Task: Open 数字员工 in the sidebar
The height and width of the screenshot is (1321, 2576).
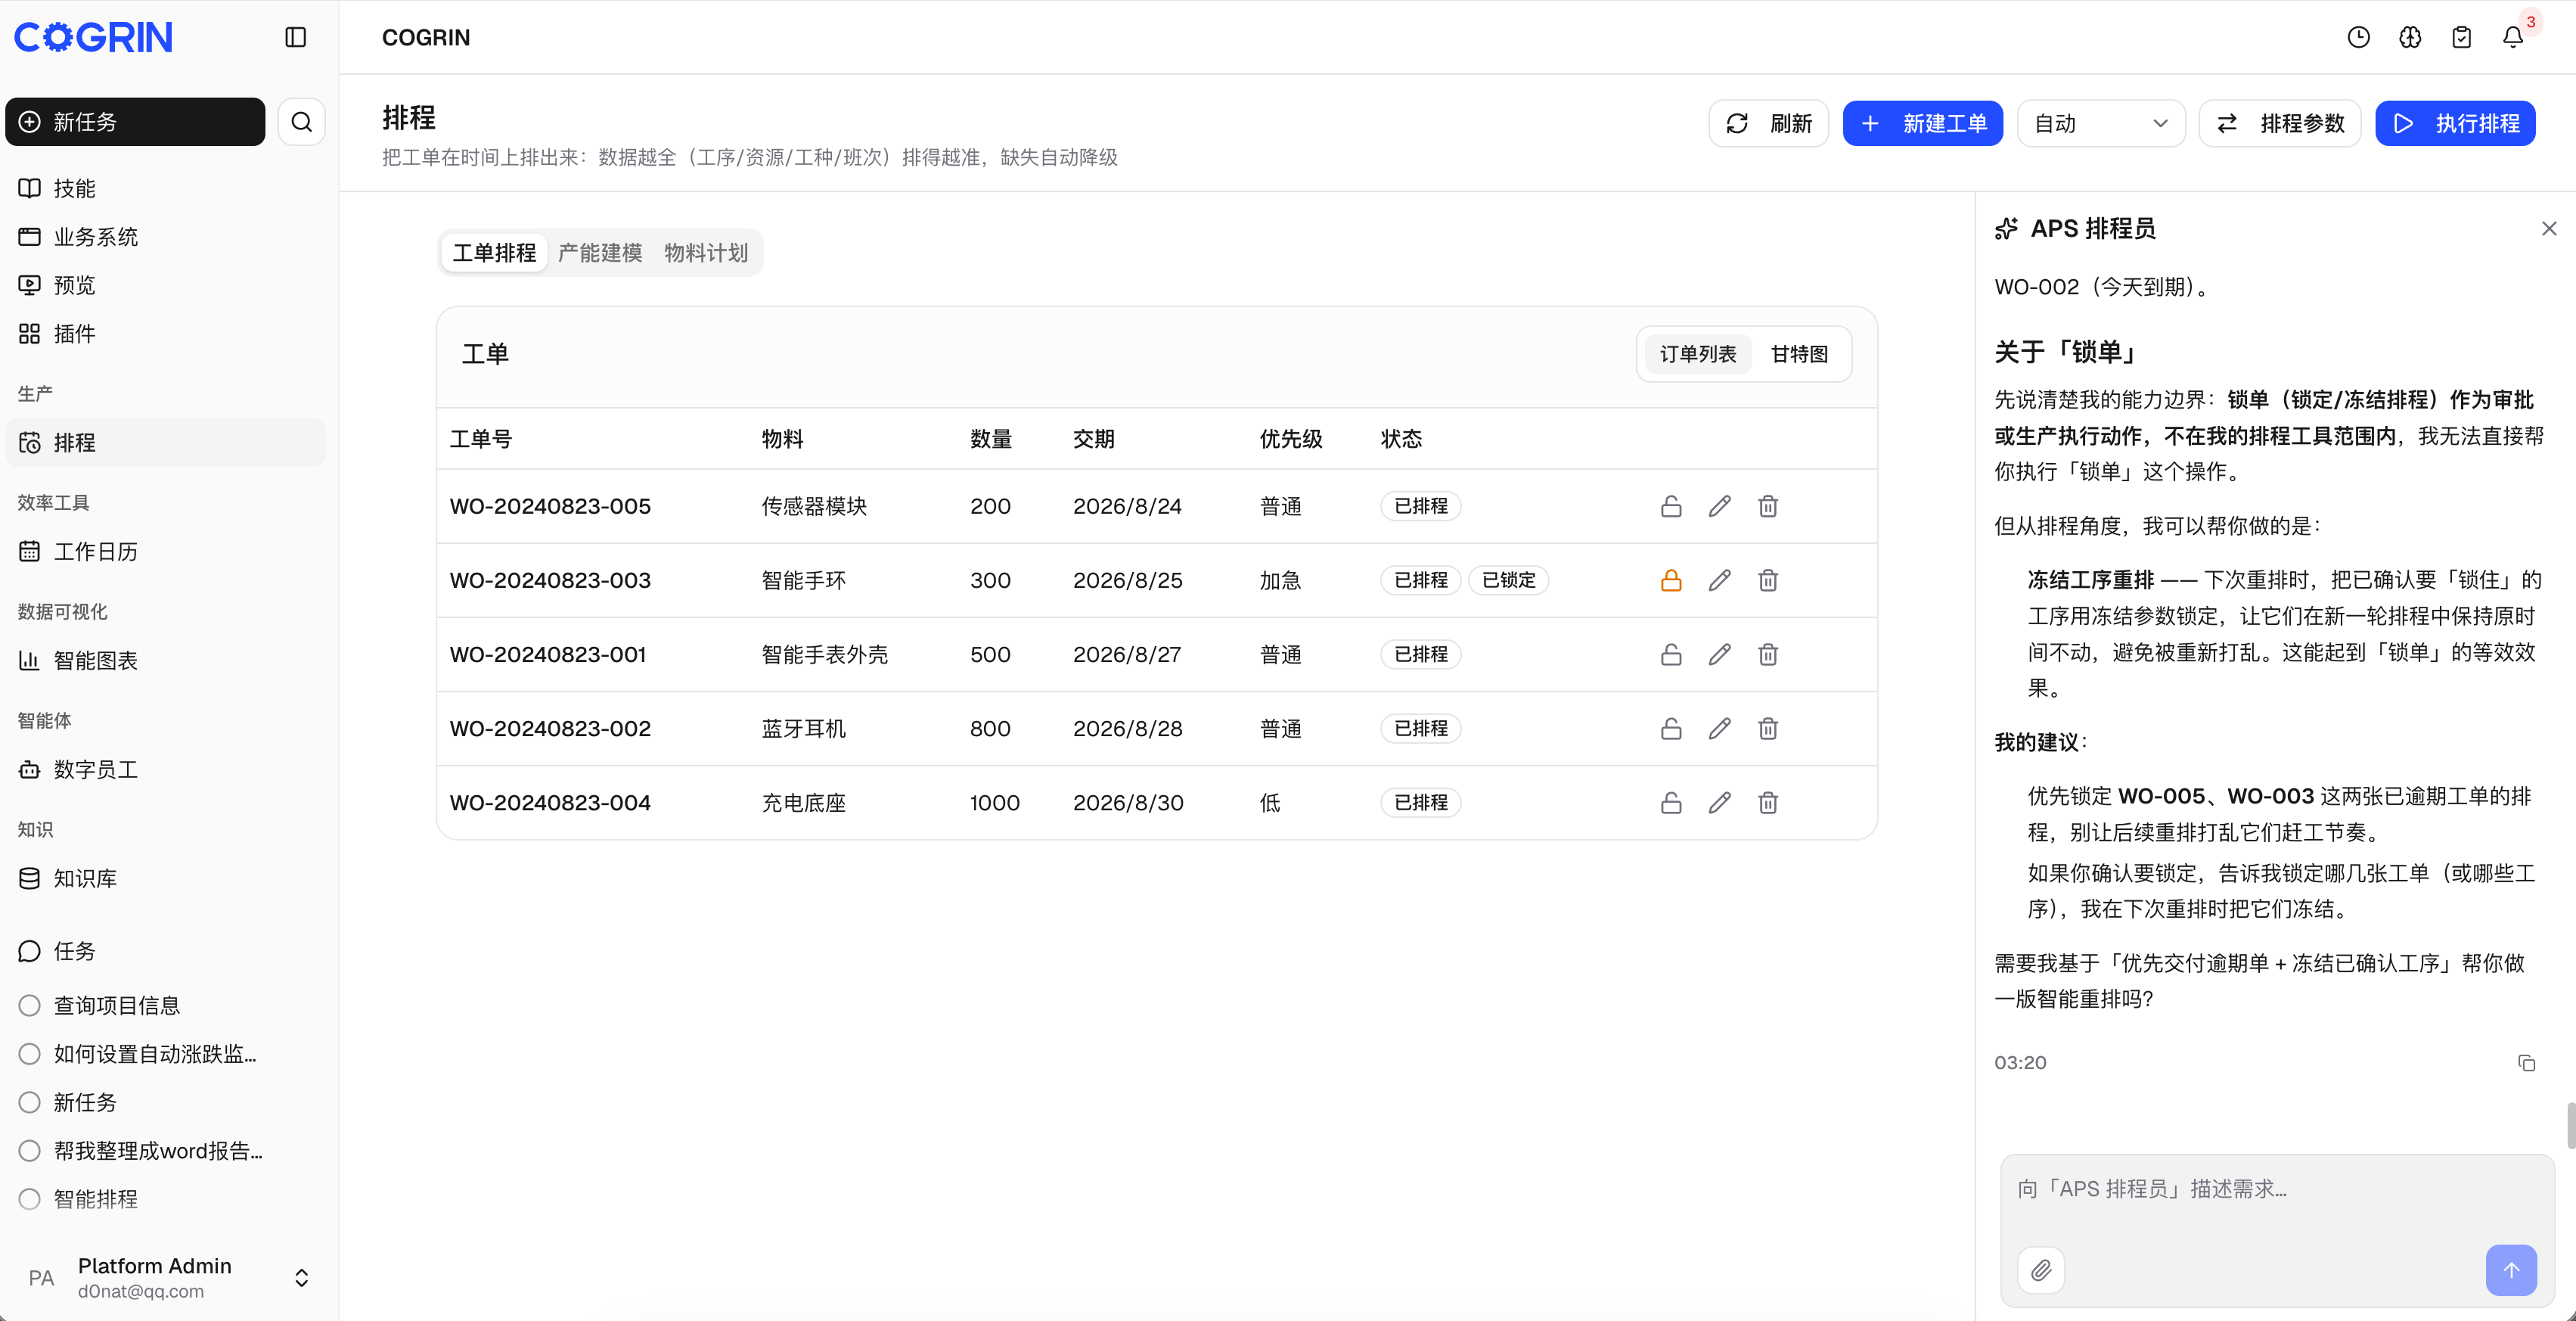Action: point(165,769)
